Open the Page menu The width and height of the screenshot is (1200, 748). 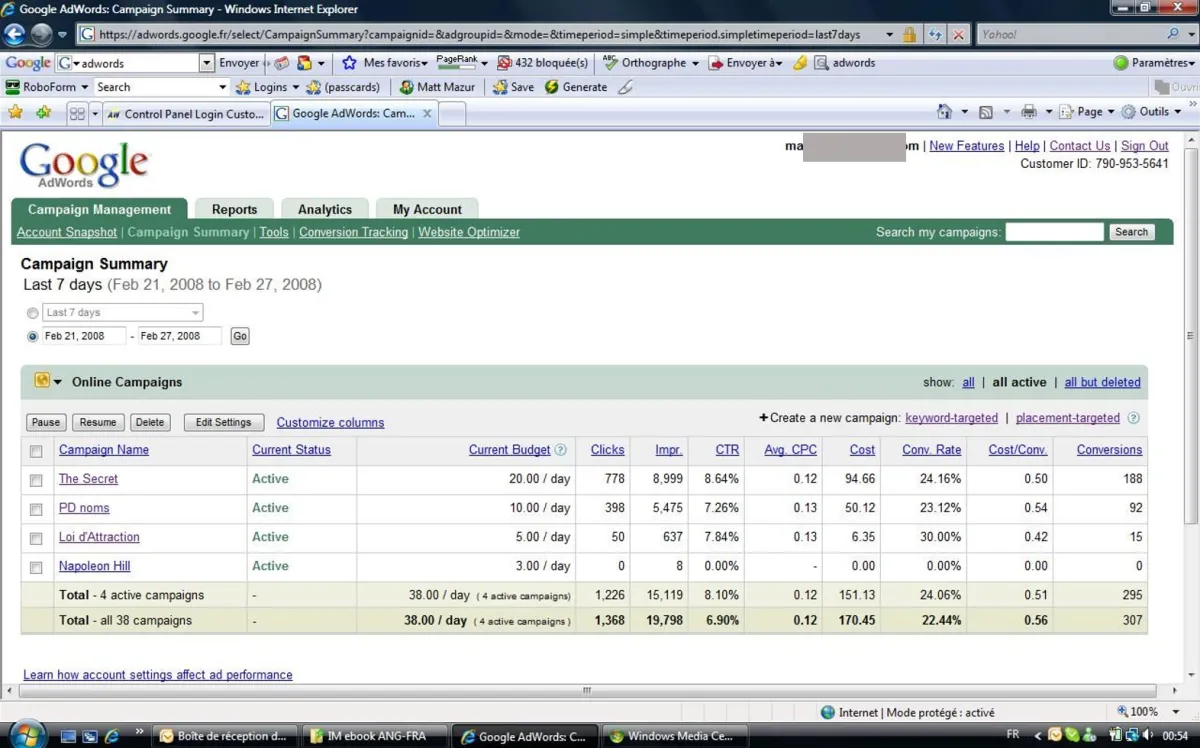pos(1086,112)
